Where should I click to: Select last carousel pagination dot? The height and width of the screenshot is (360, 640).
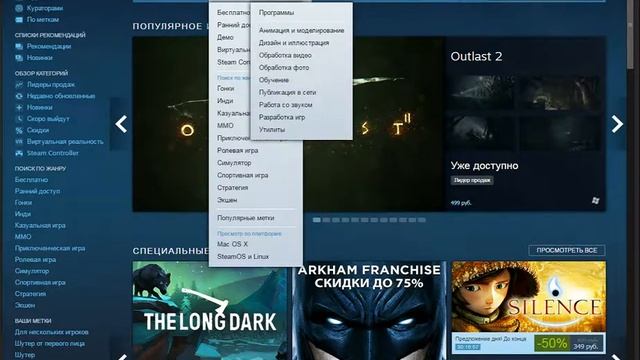click(x=422, y=220)
